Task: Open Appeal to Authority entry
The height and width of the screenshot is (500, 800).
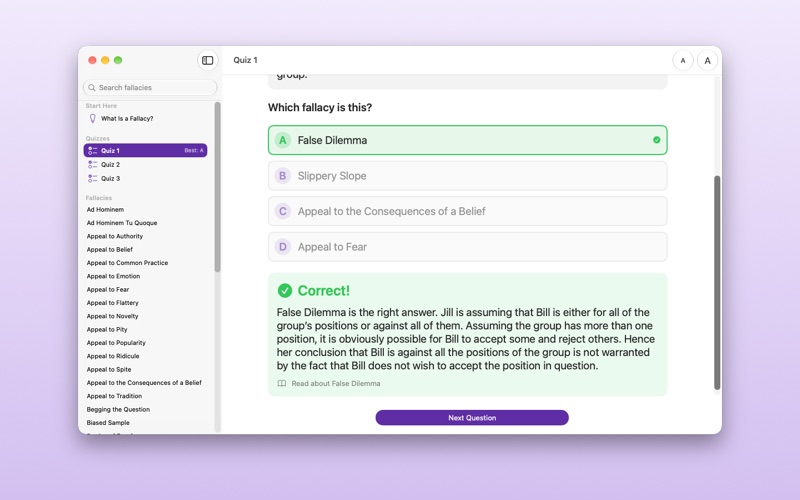Action: [x=115, y=236]
